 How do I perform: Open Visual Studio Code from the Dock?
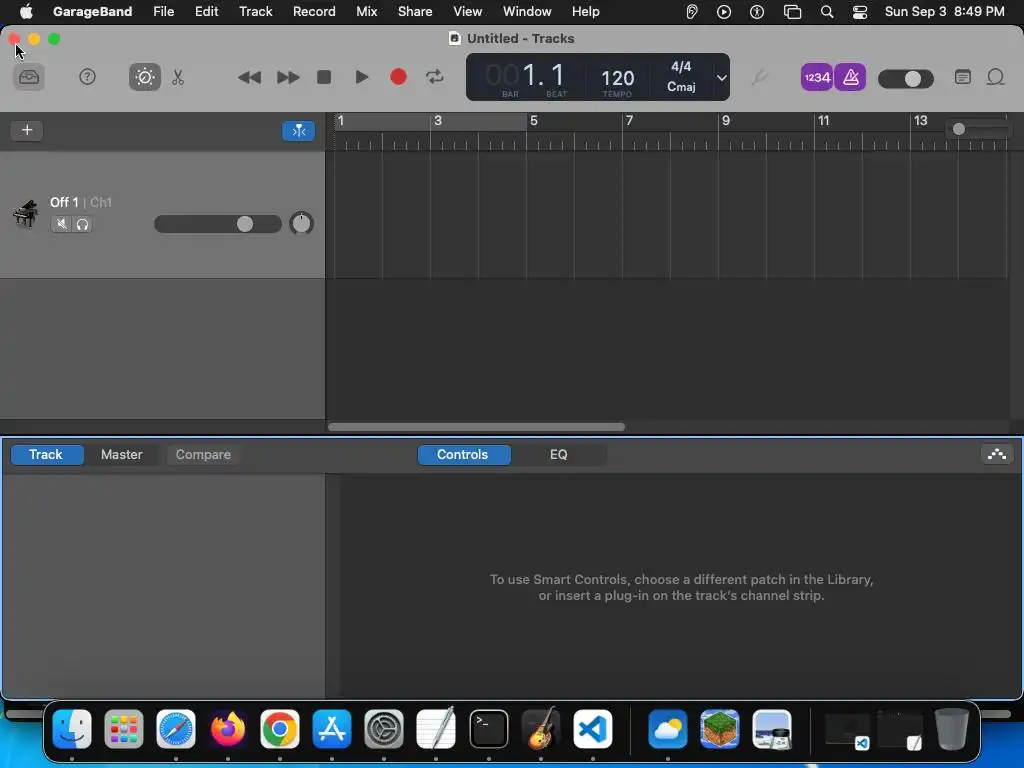[x=592, y=729]
